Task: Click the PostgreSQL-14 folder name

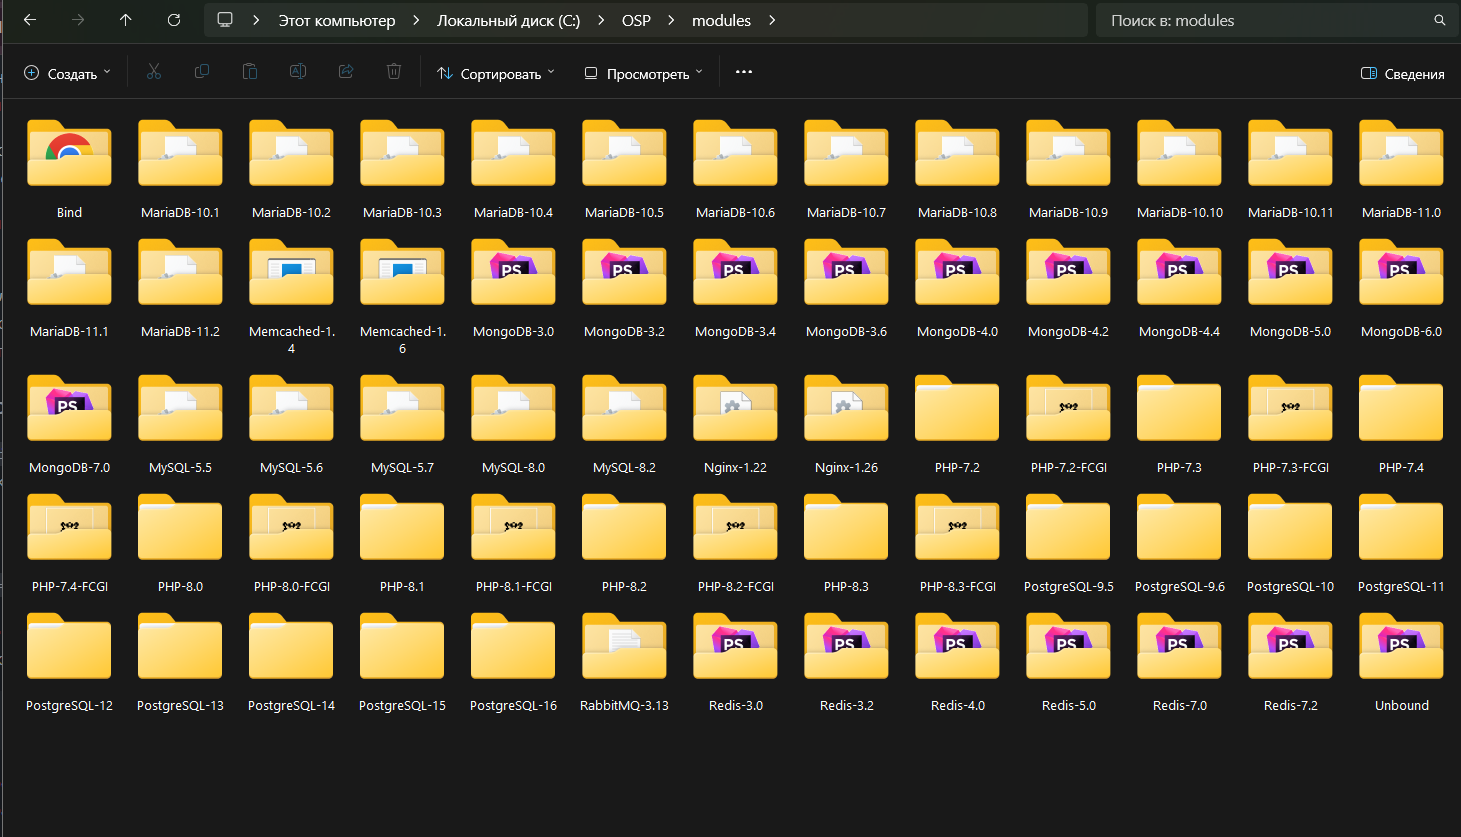Action: pyautogui.click(x=291, y=705)
